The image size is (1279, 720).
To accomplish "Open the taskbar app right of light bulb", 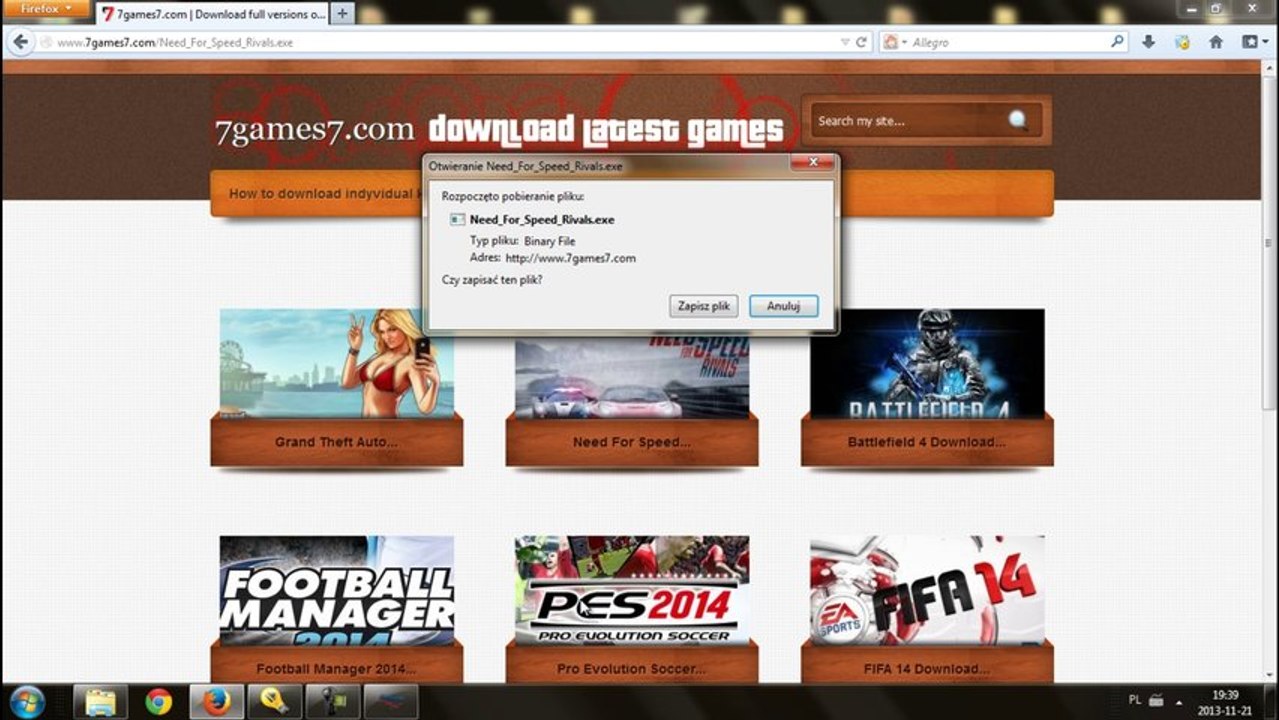I will pos(332,702).
